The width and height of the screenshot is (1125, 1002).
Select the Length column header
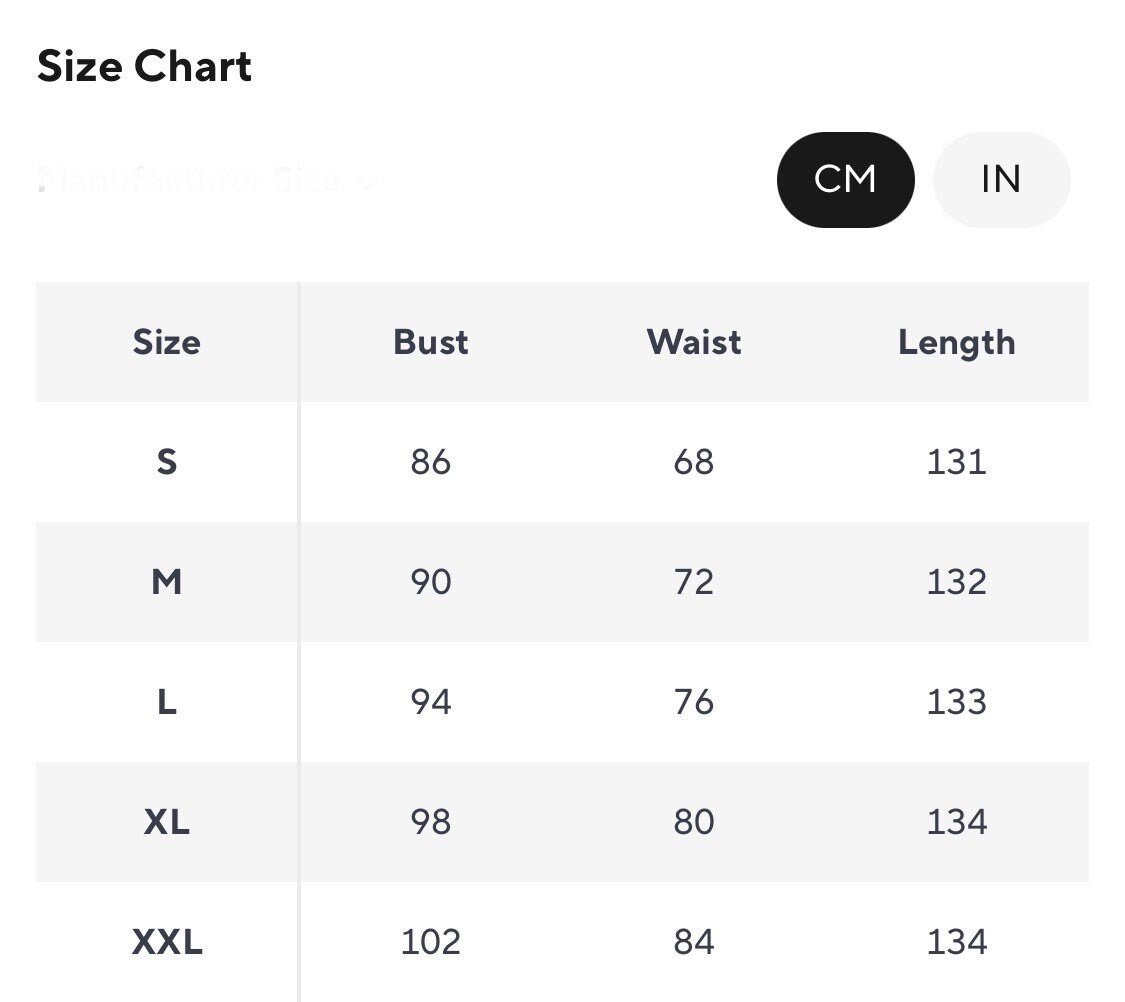point(956,342)
